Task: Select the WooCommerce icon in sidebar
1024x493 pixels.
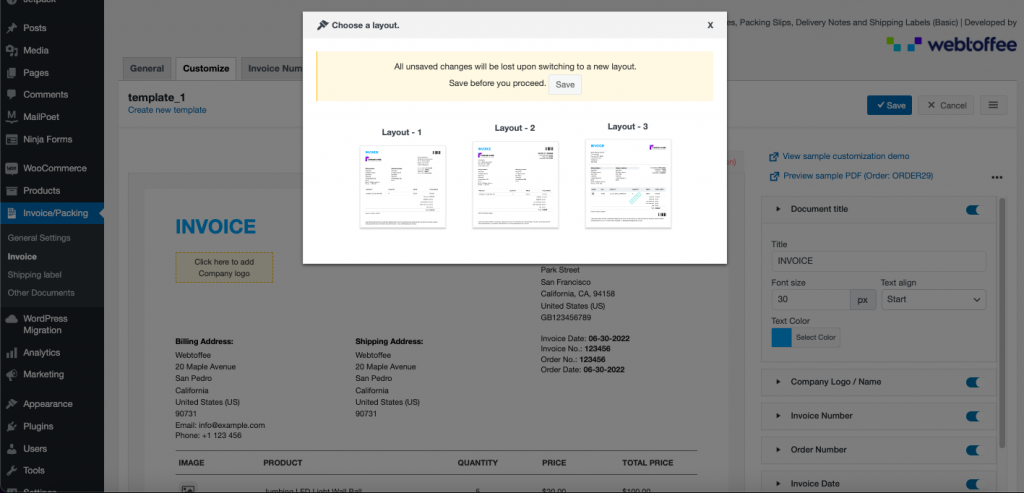Action: coord(11,168)
